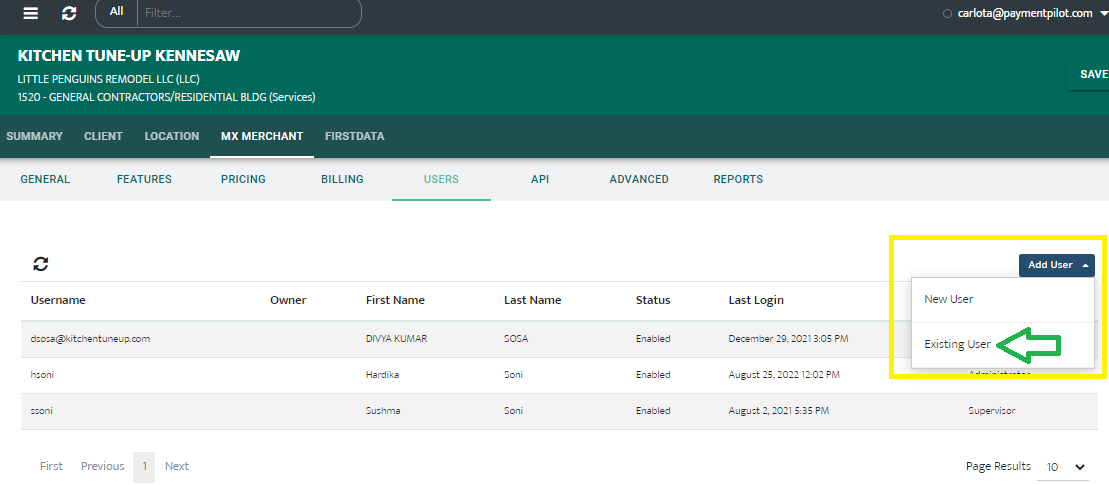Click the top bar refresh icon

point(69,13)
